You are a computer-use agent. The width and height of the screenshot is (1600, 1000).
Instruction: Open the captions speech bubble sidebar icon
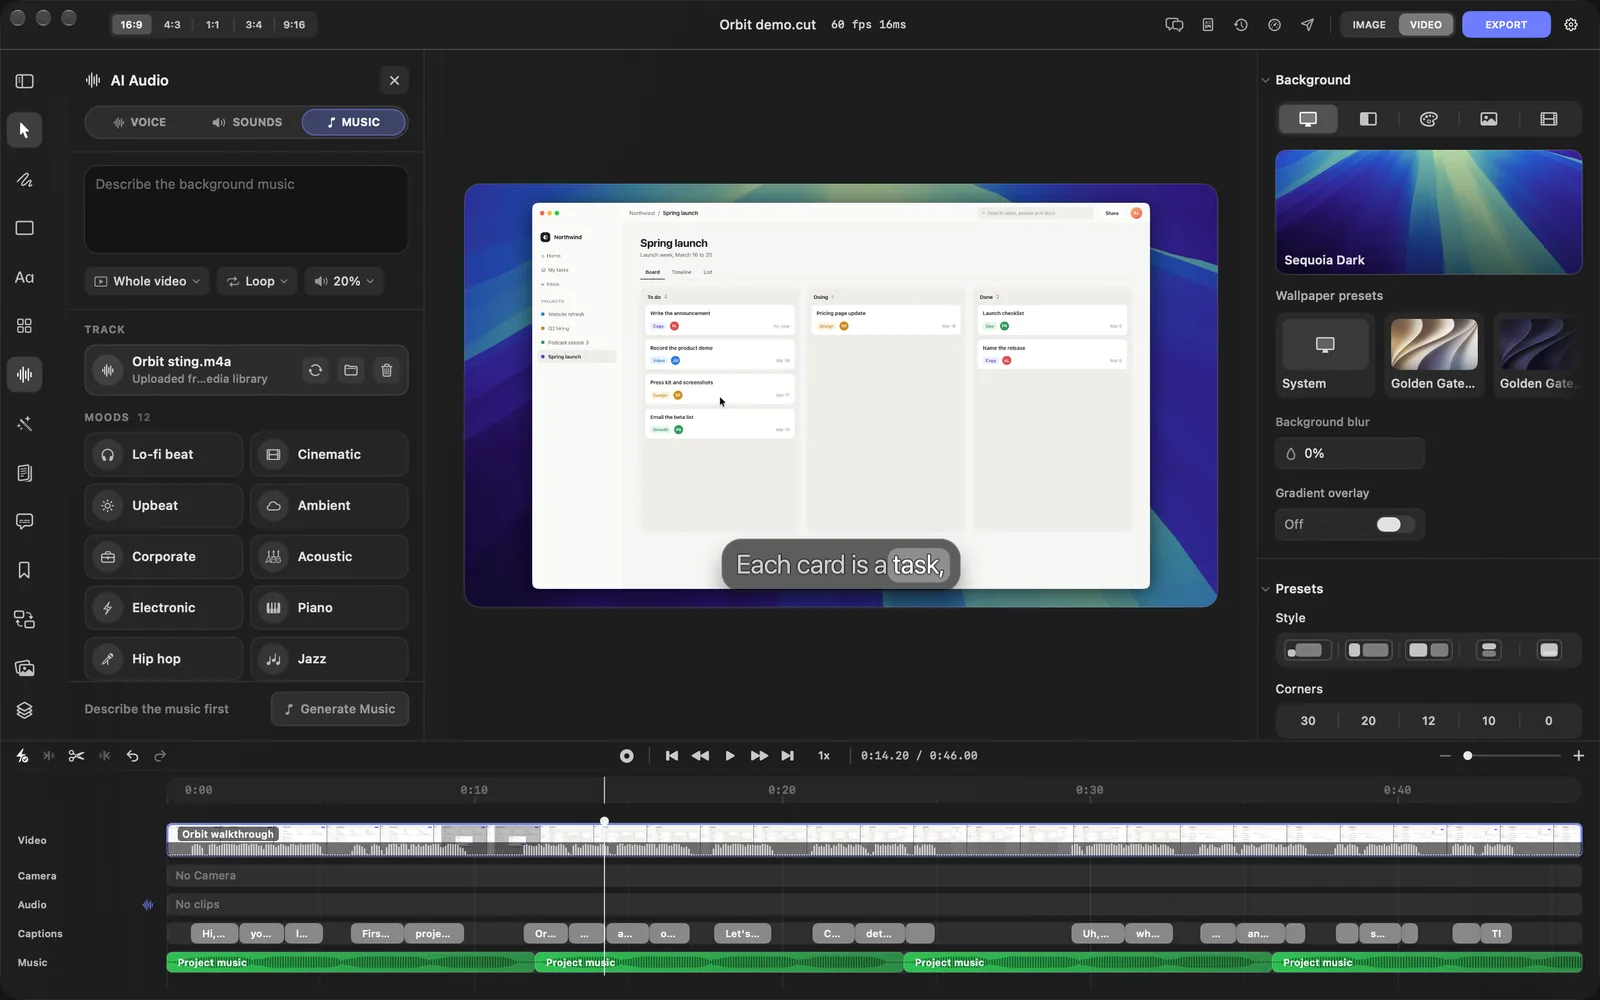click(24, 521)
